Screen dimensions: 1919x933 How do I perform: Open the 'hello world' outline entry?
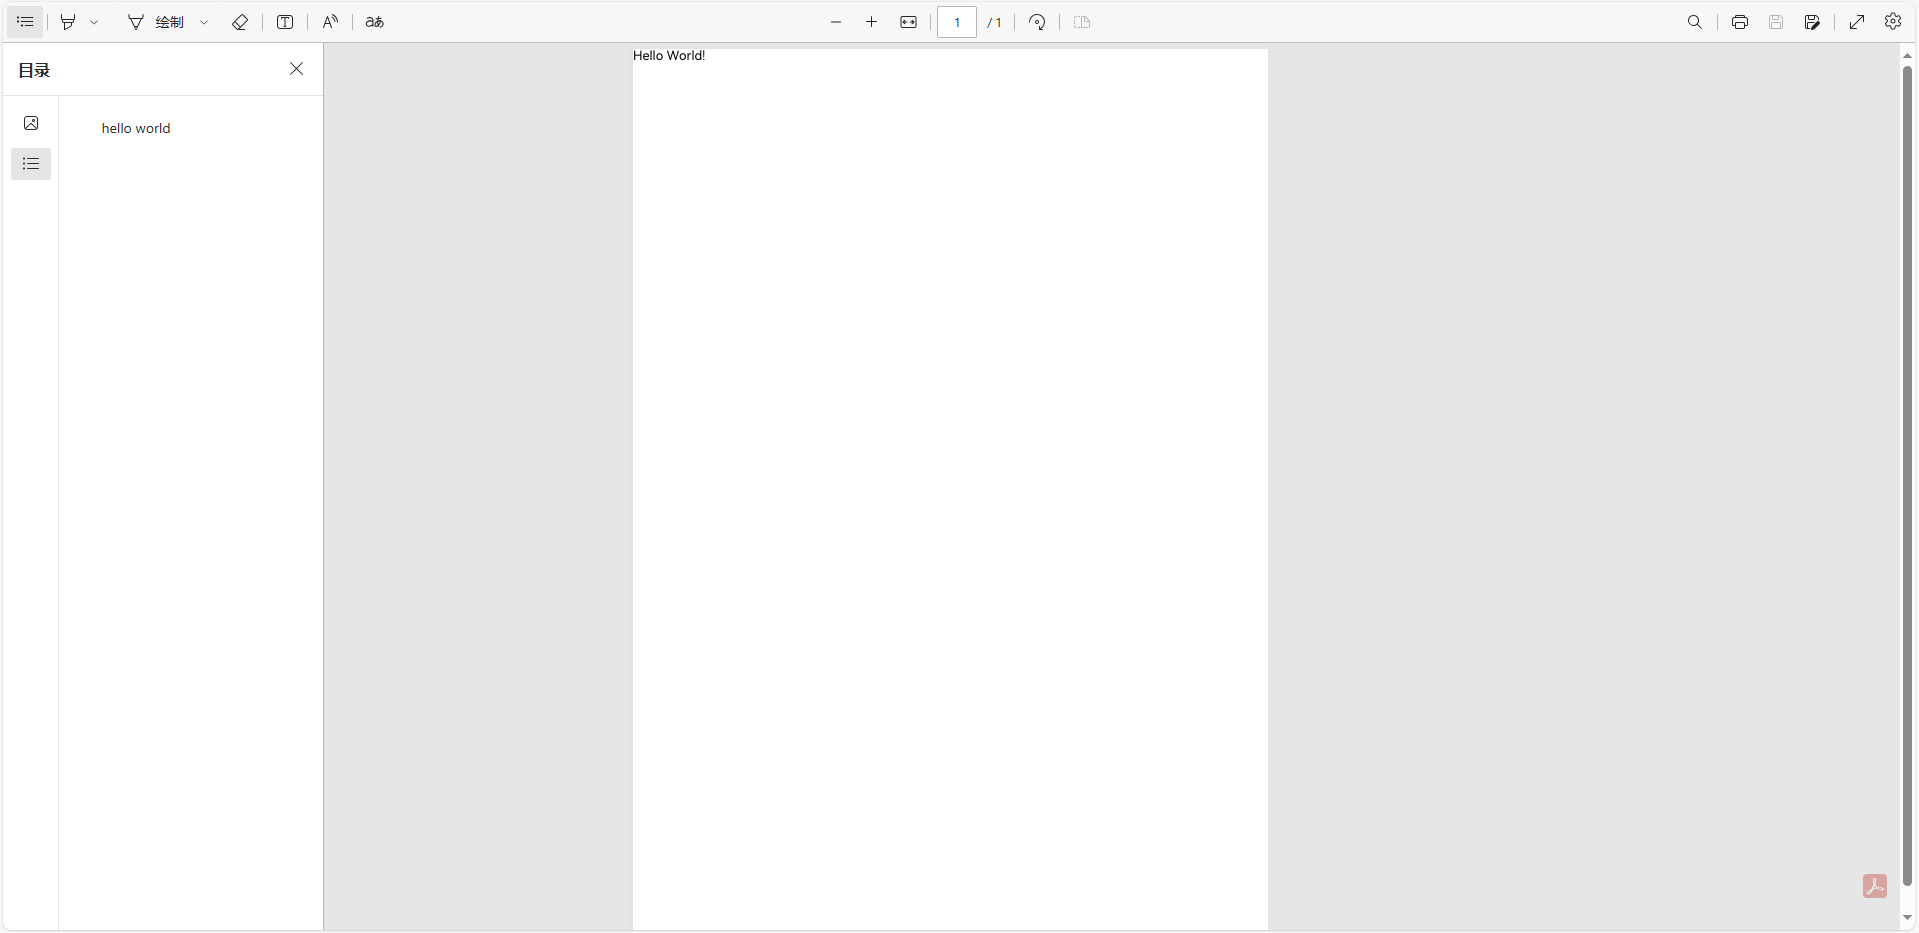point(136,128)
